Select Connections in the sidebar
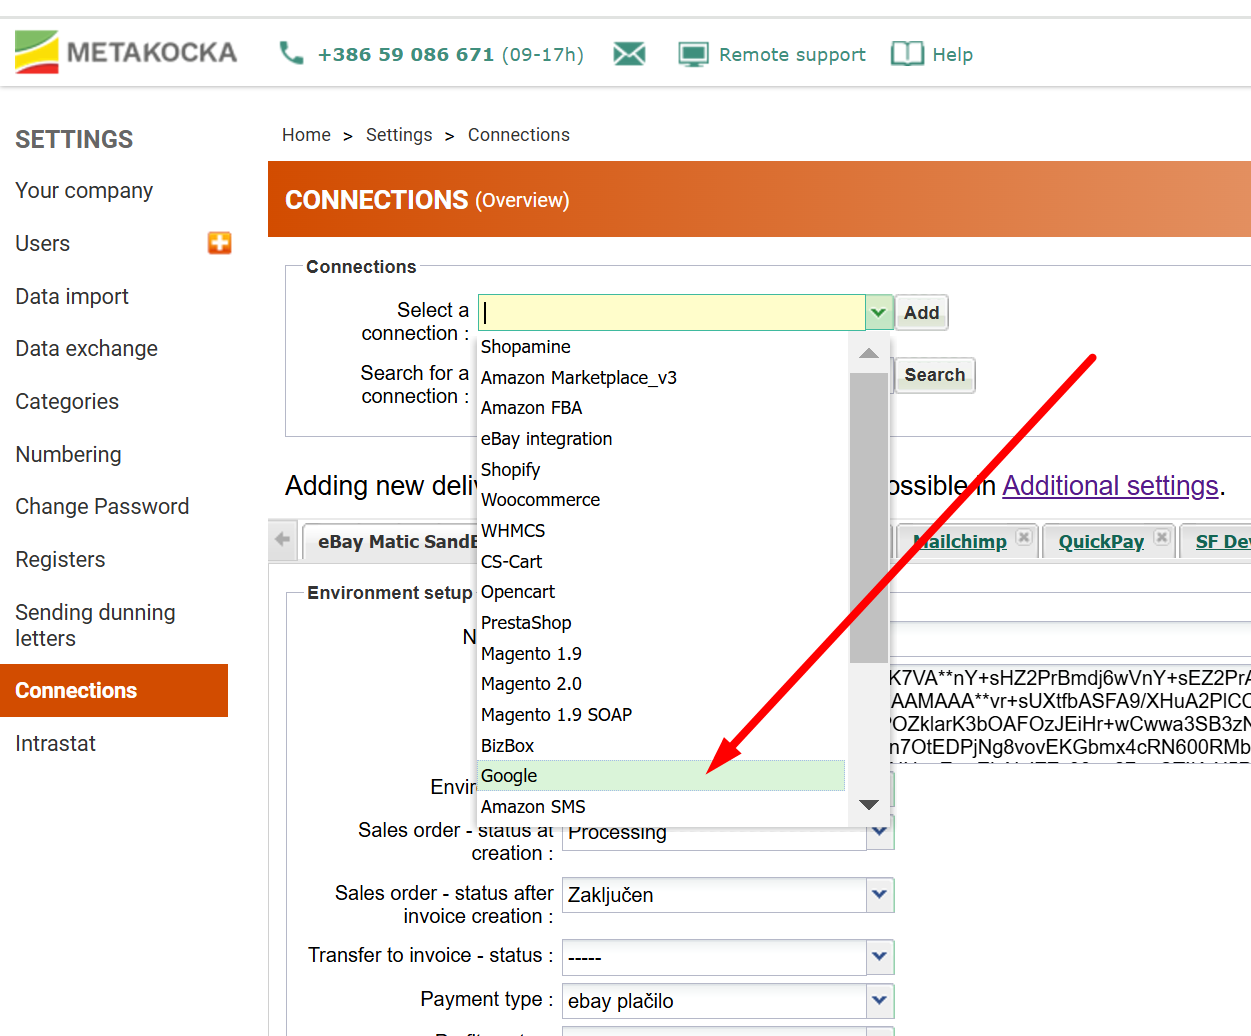Screen dimensions: 1251x1036 [114, 690]
